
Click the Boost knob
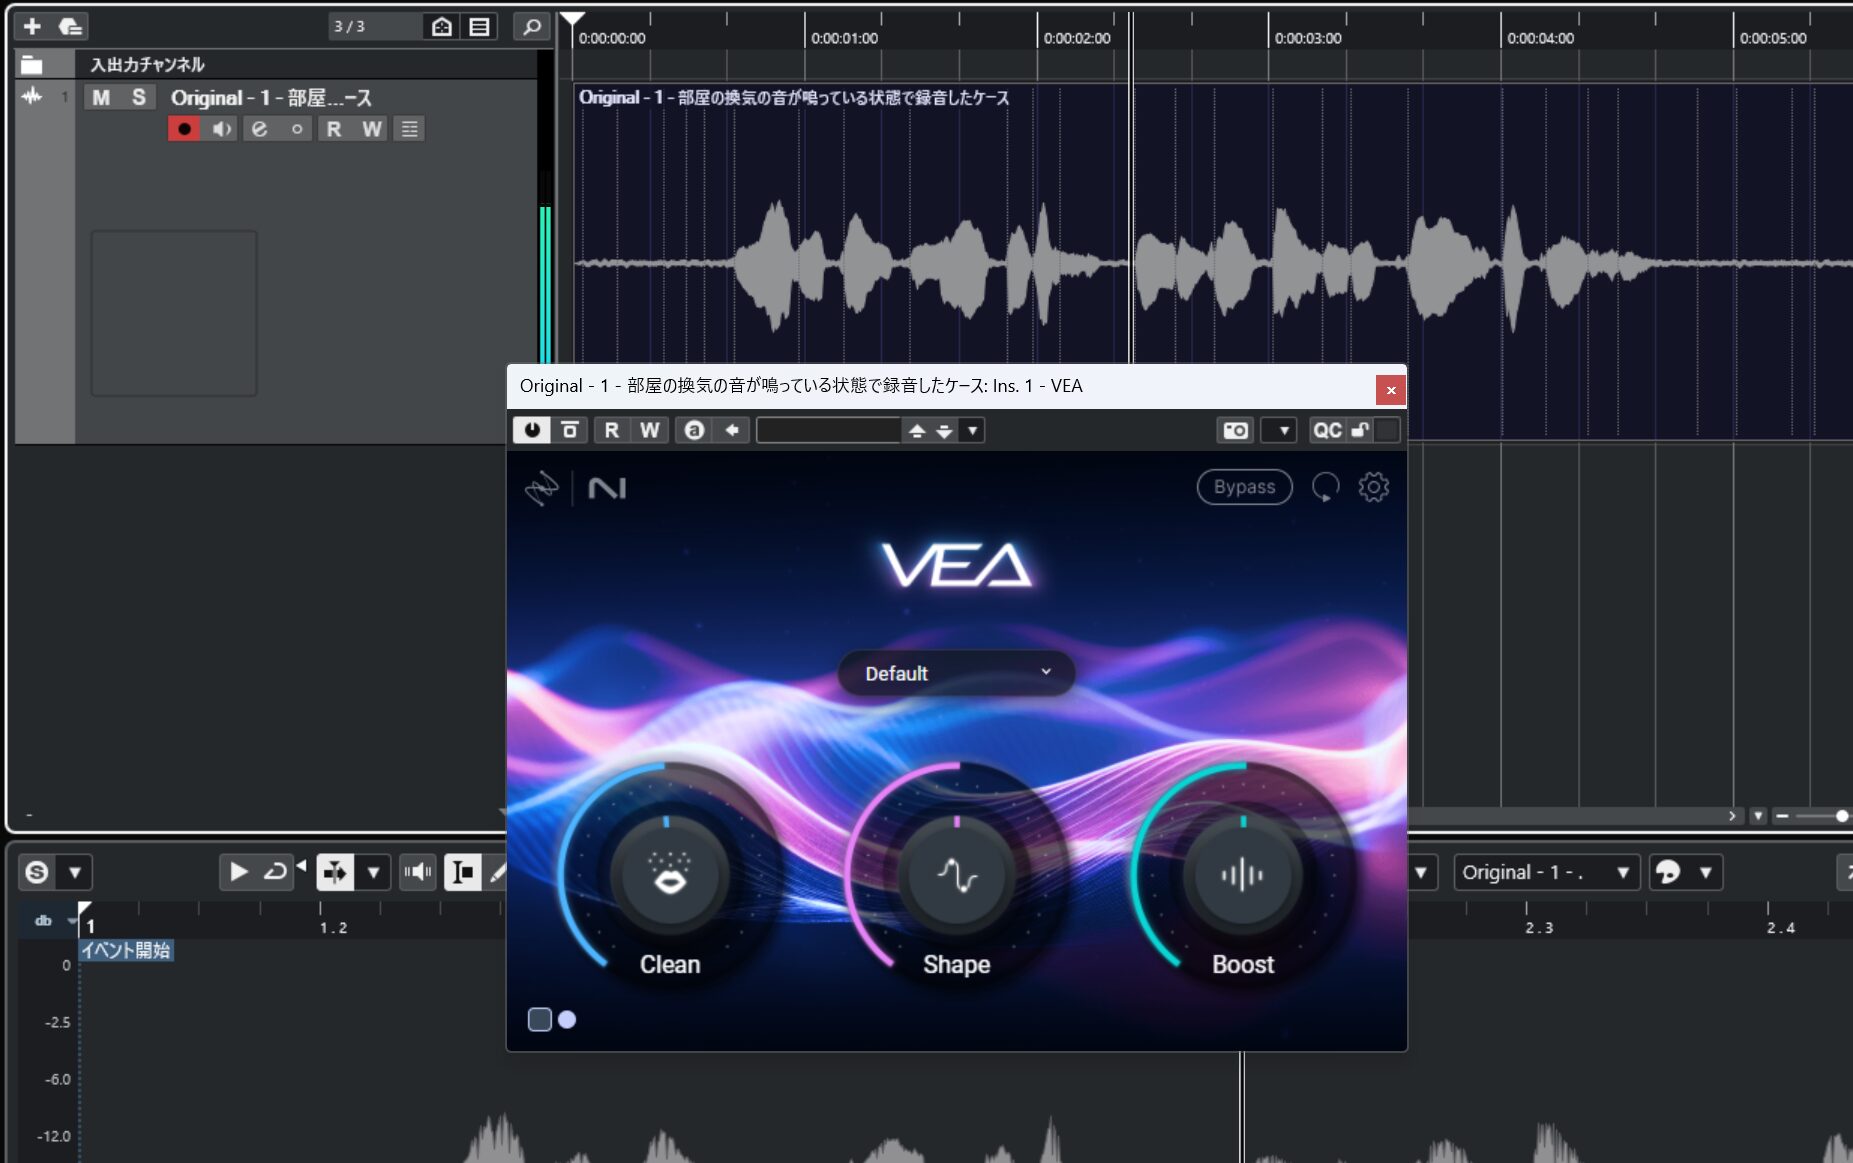(x=1243, y=875)
